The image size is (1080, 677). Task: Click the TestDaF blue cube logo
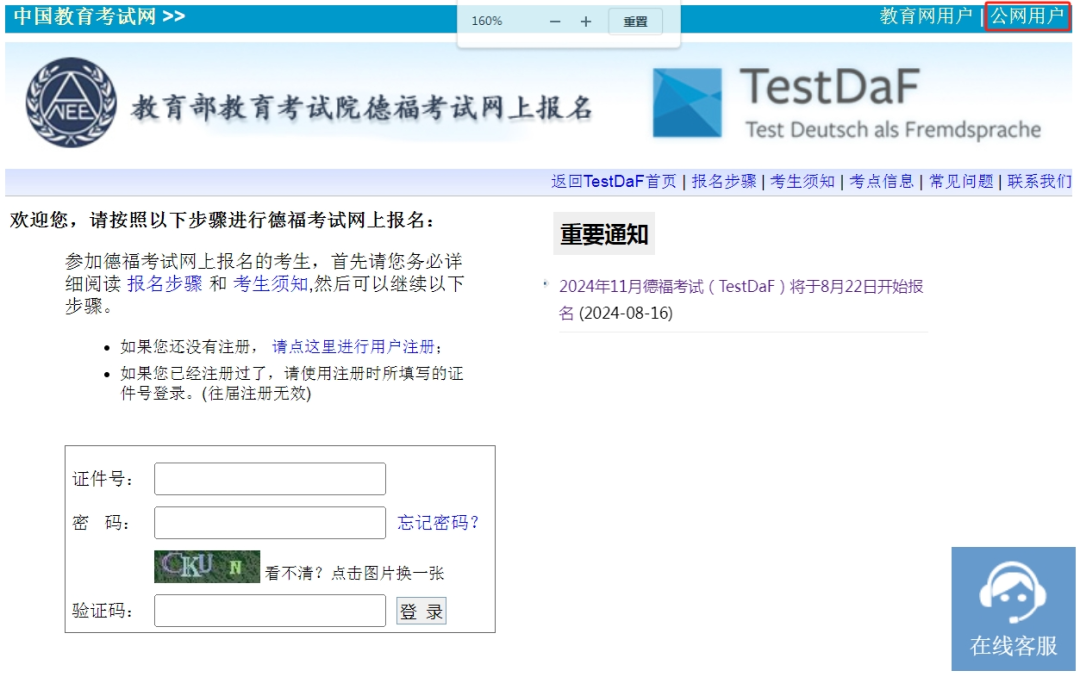(x=687, y=102)
